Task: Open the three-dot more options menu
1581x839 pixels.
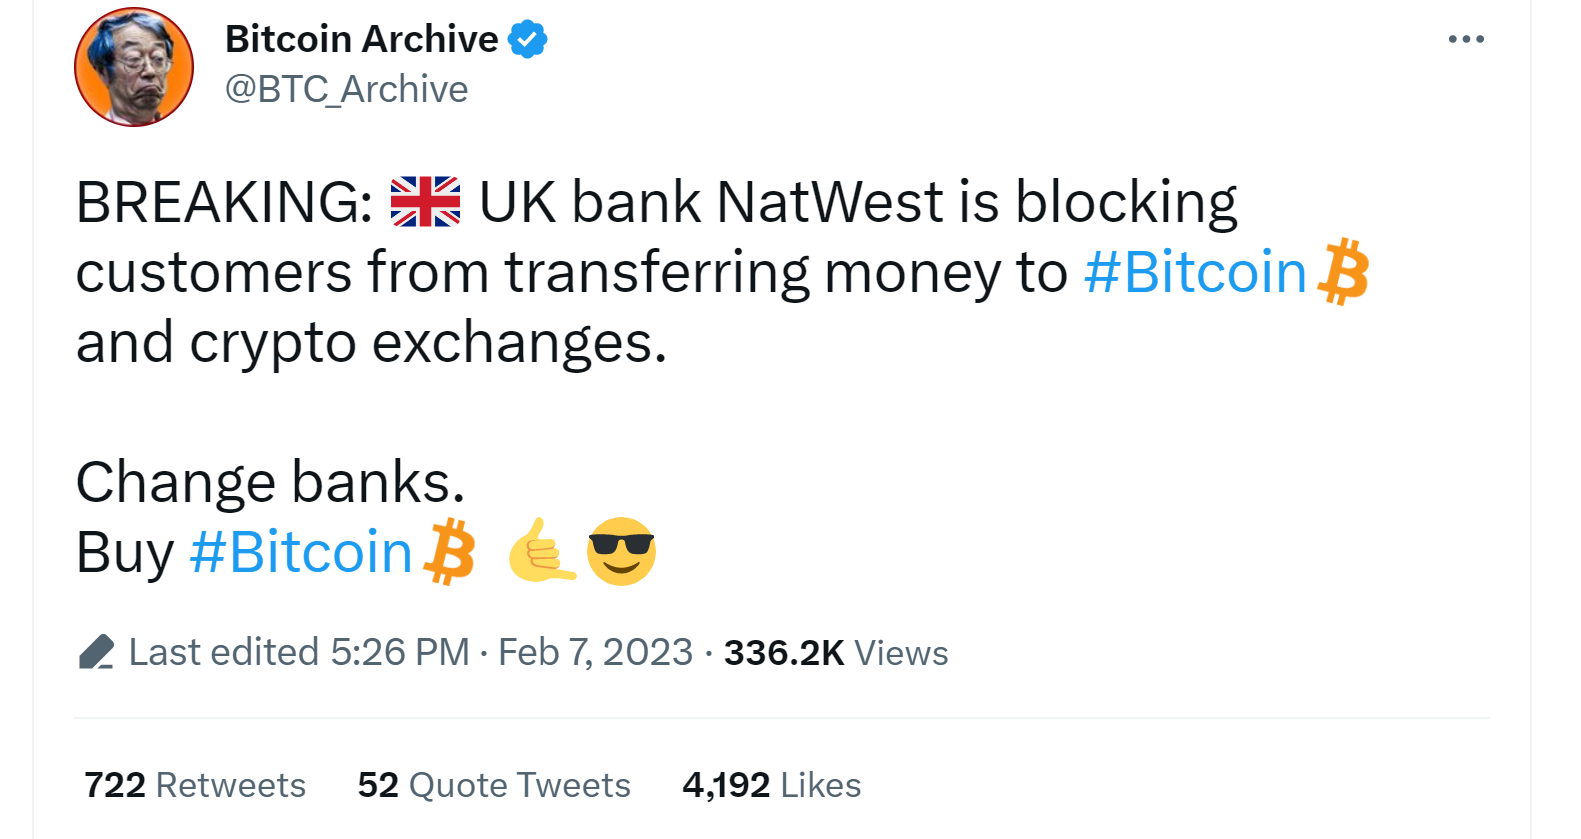Action: pyautogui.click(x=1465, y=39)
